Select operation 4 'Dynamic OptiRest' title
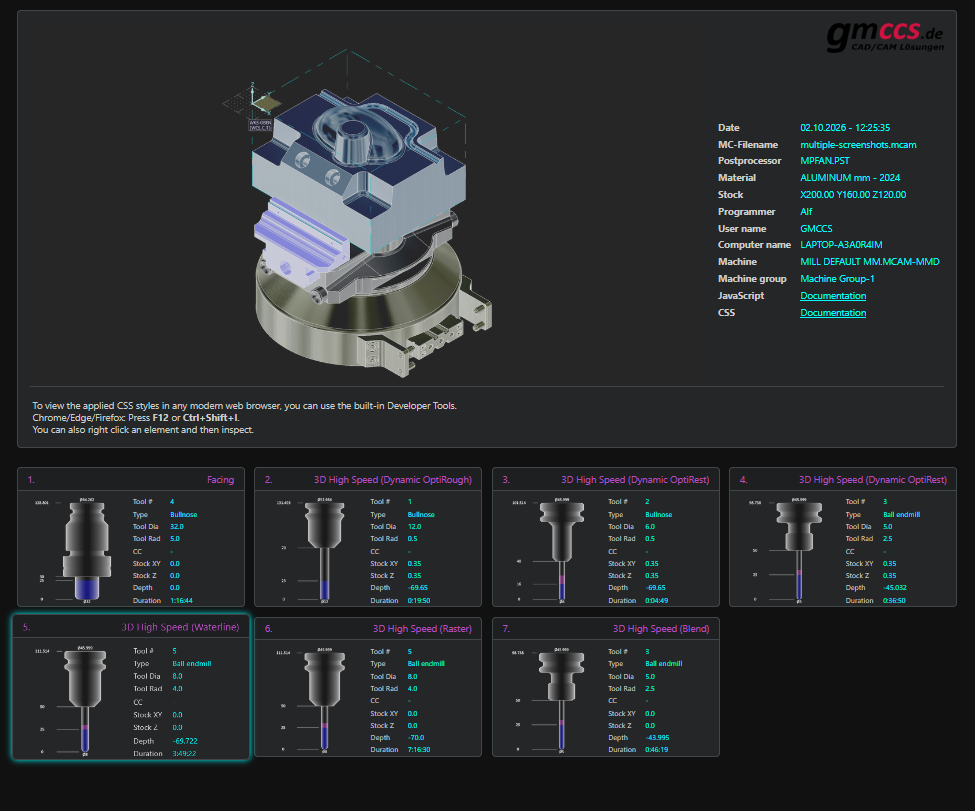The width and height of the screenshot is (975, 811). (872, 480)
